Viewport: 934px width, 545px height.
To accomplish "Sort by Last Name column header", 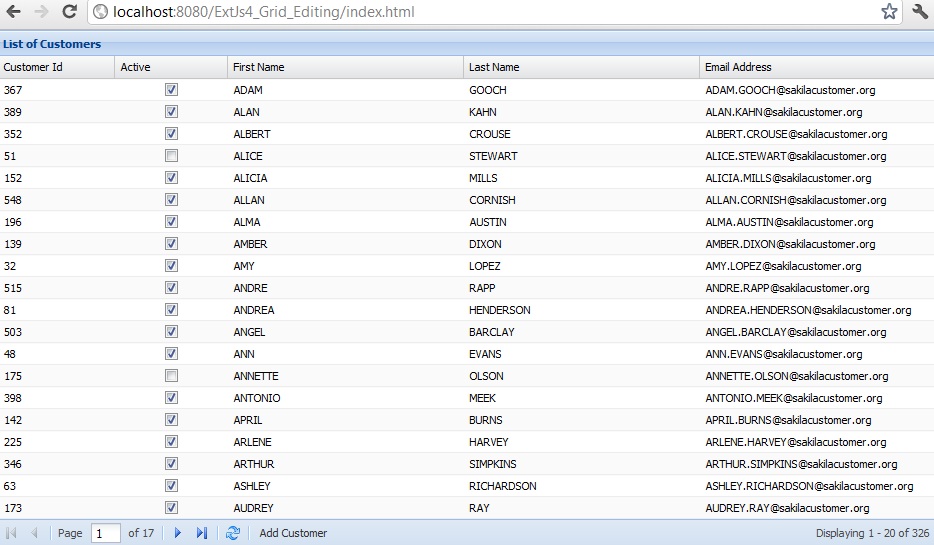I will coord(581,67).
